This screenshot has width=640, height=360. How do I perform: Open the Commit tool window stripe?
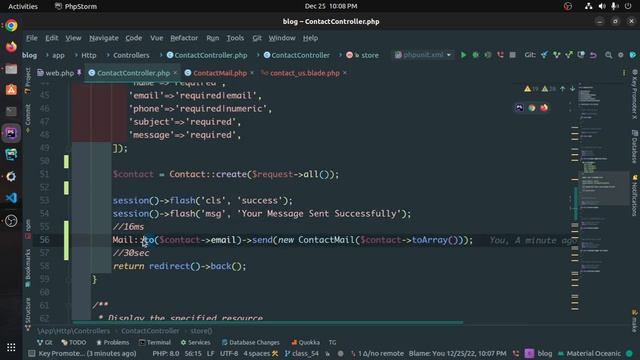28,118
